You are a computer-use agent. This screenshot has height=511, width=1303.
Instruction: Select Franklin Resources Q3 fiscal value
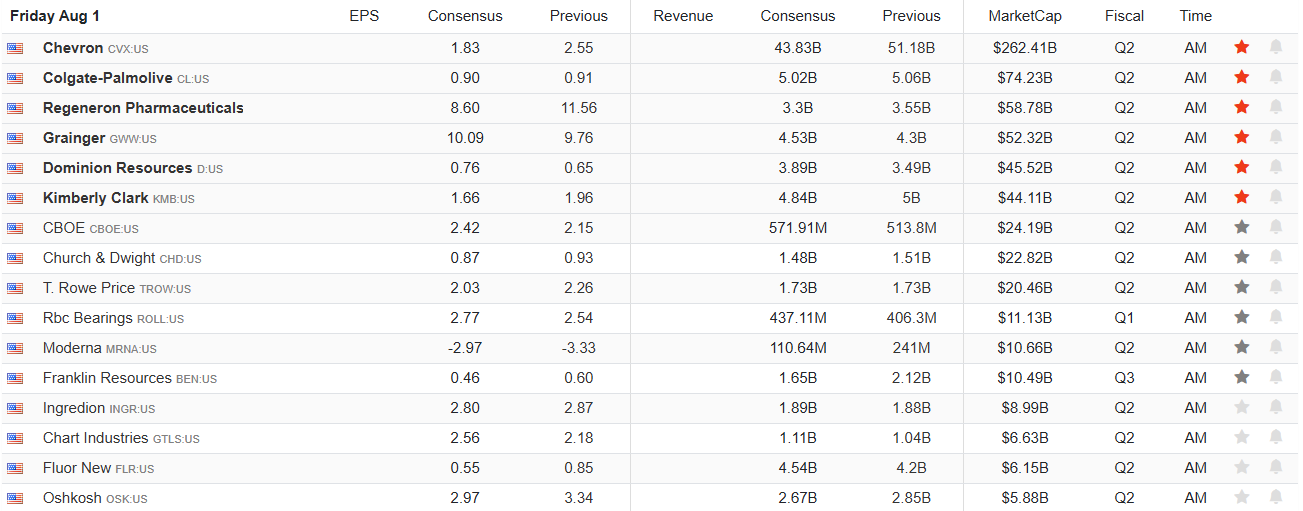tap(1125, 378)
